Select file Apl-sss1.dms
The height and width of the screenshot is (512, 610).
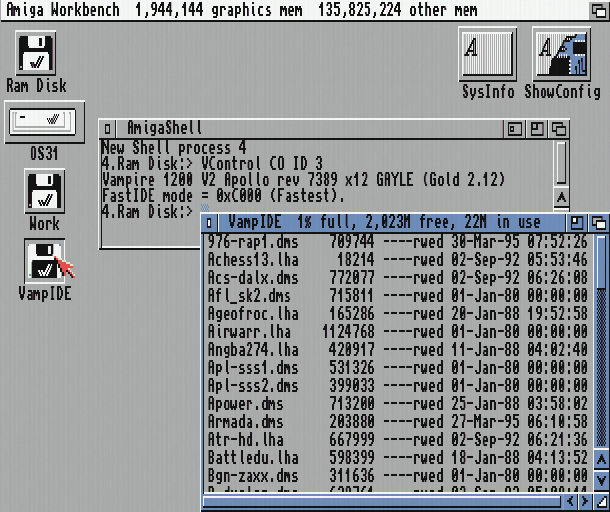coord(397,368)
